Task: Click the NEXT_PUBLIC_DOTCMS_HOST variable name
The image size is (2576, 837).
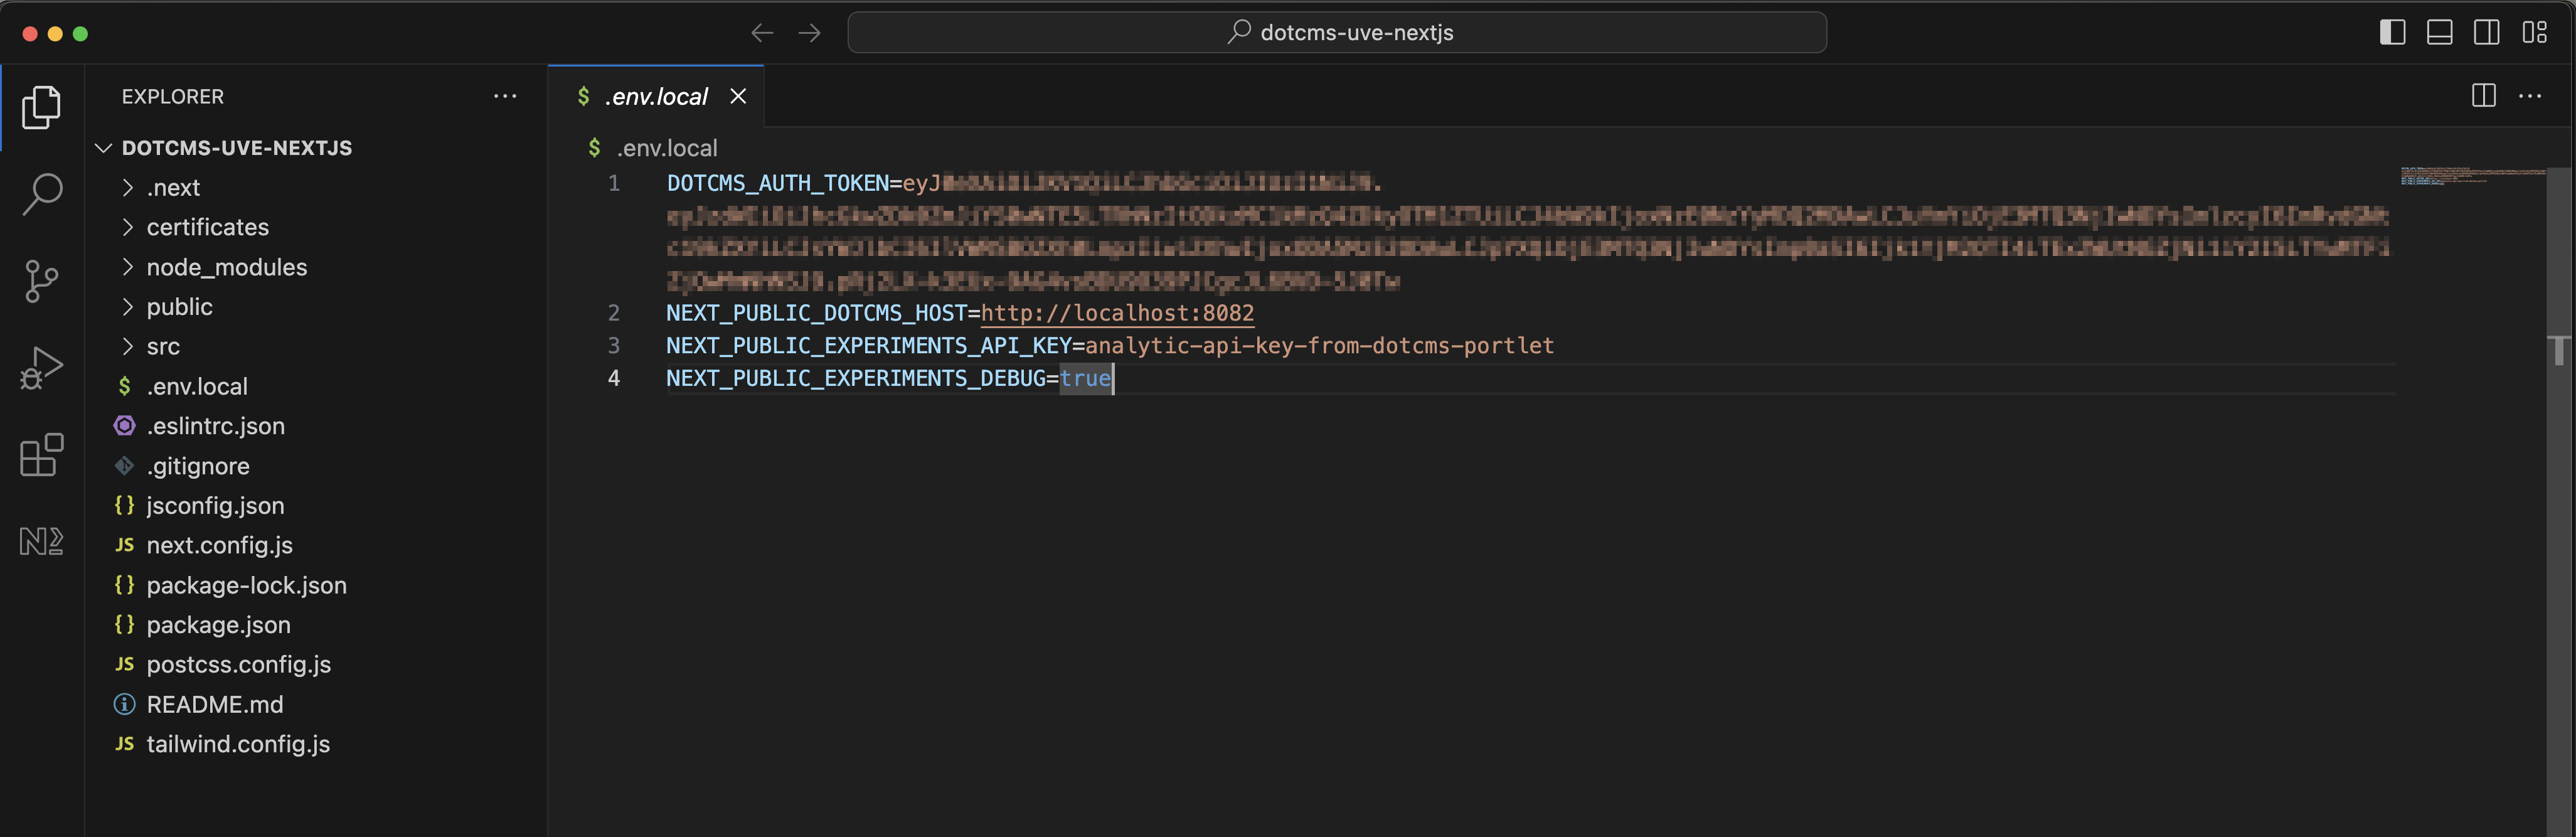Action: pyautogui.click(x=817, y=313)
